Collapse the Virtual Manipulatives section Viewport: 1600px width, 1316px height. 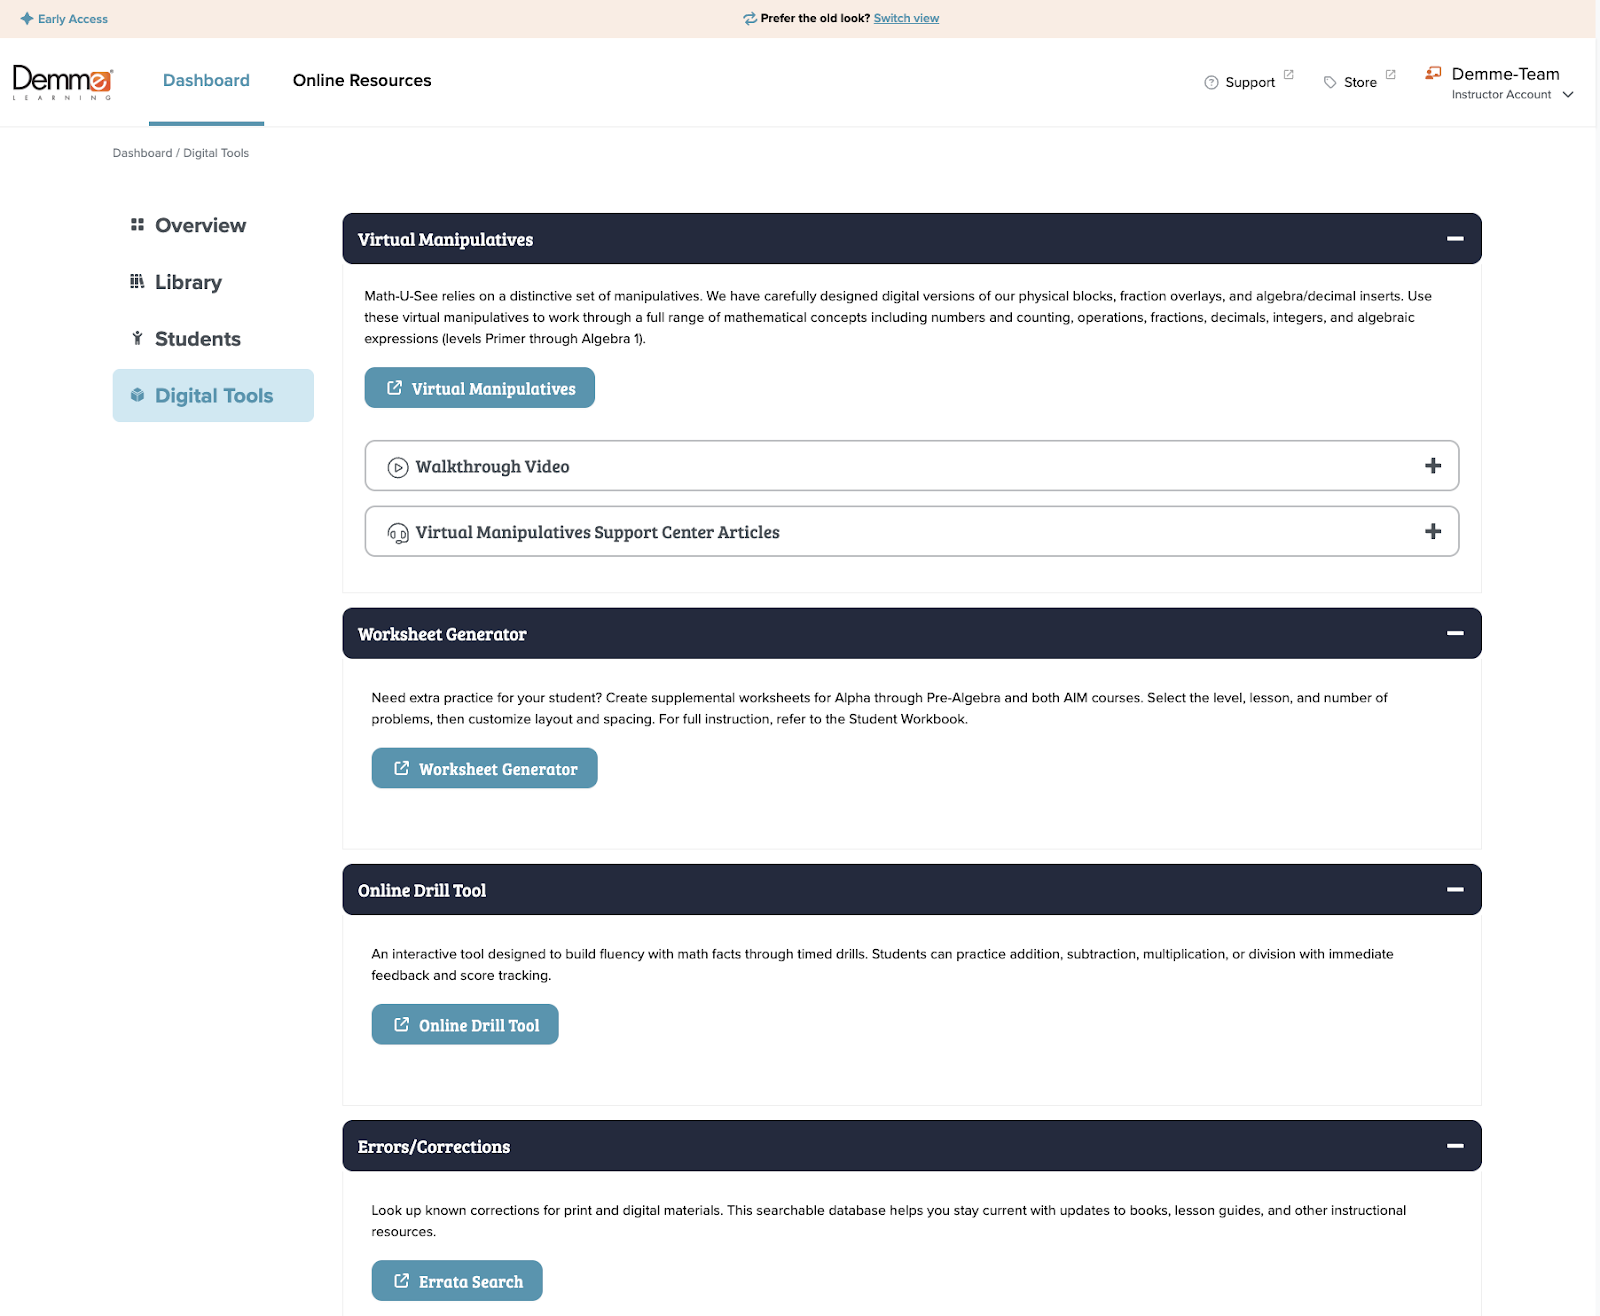coord(1455,239)
